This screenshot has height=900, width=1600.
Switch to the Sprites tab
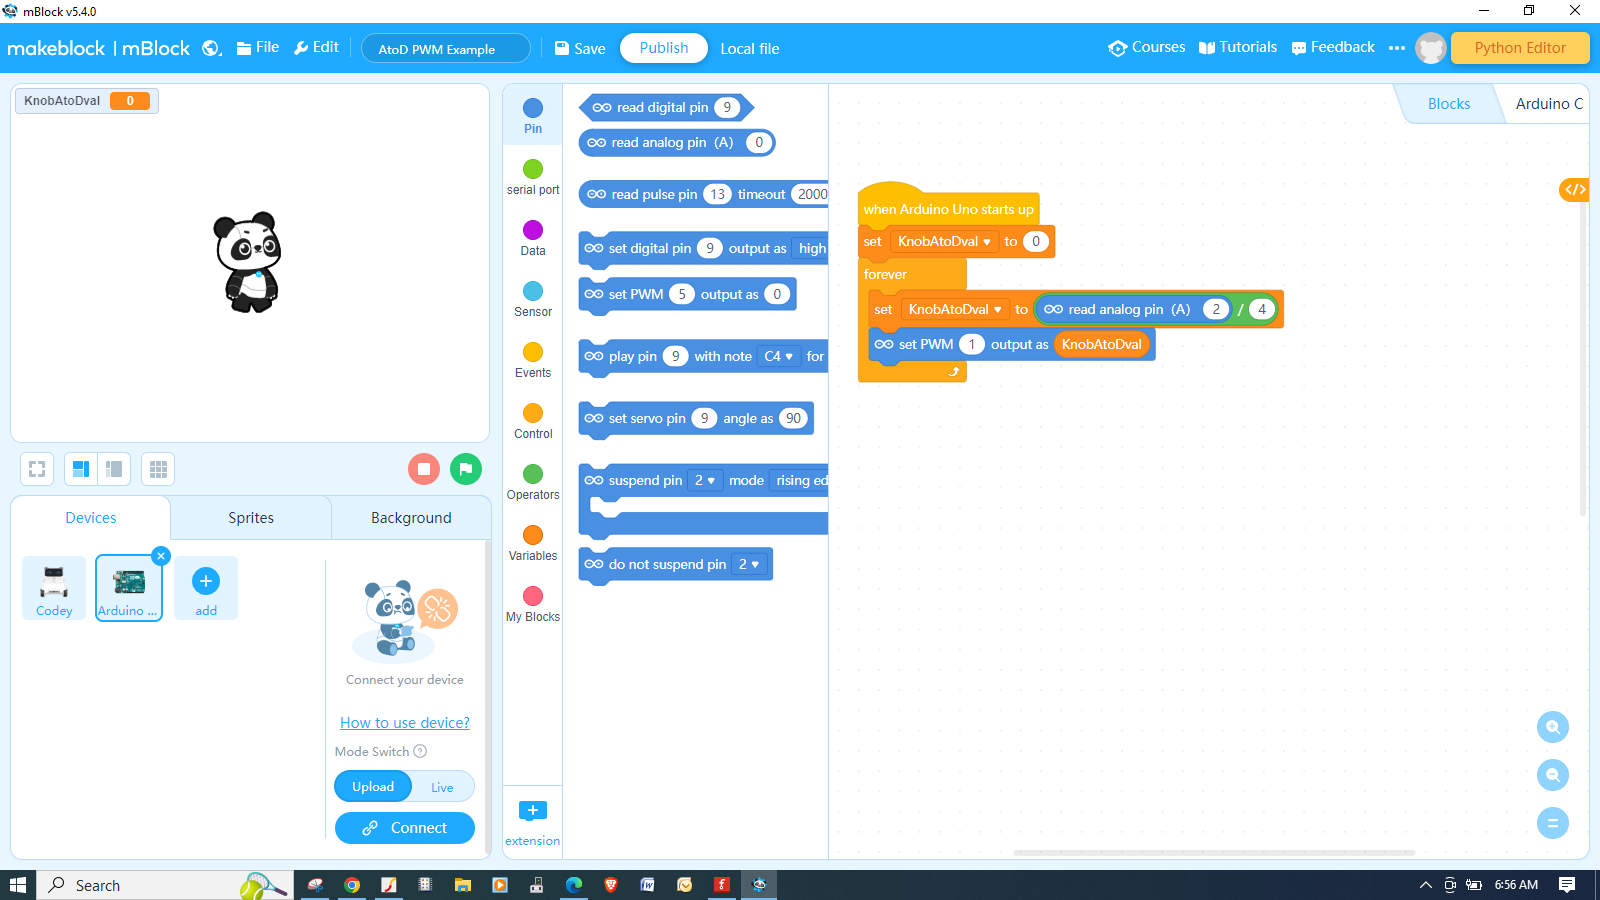click(251, 518)
